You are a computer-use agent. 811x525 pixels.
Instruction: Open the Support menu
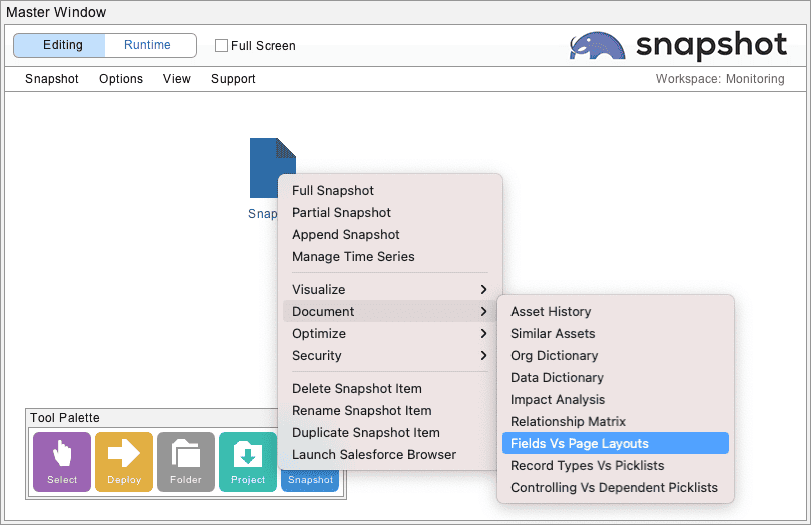click(x=233, y=79)
